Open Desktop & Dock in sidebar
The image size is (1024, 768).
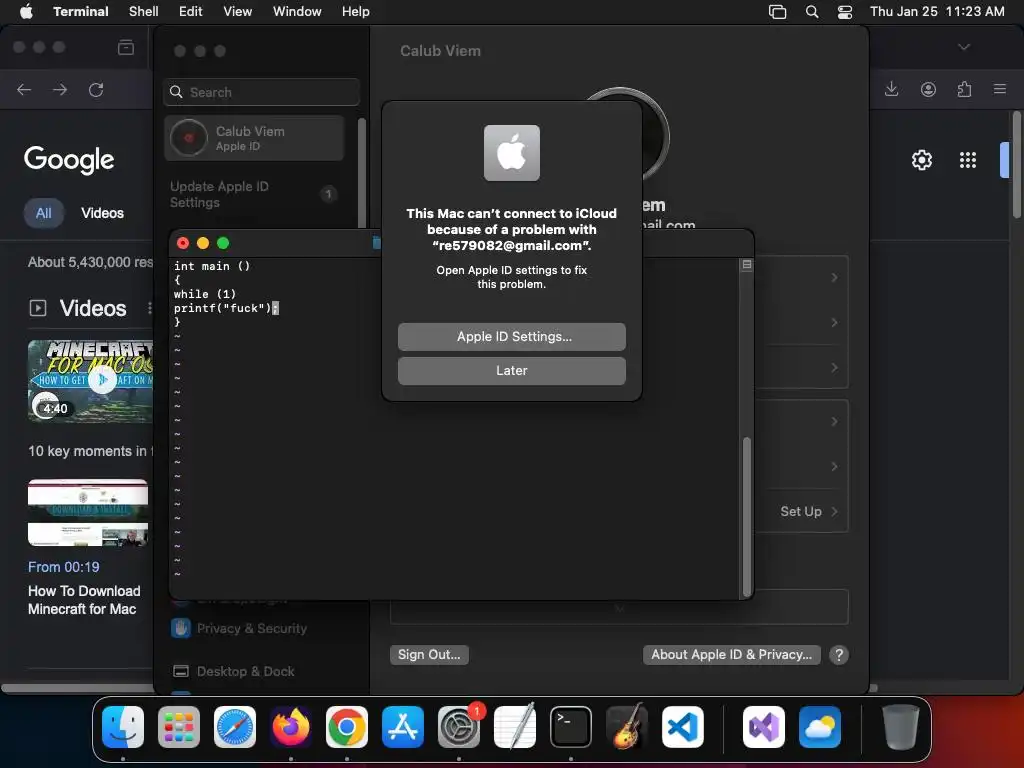point(233,671)
